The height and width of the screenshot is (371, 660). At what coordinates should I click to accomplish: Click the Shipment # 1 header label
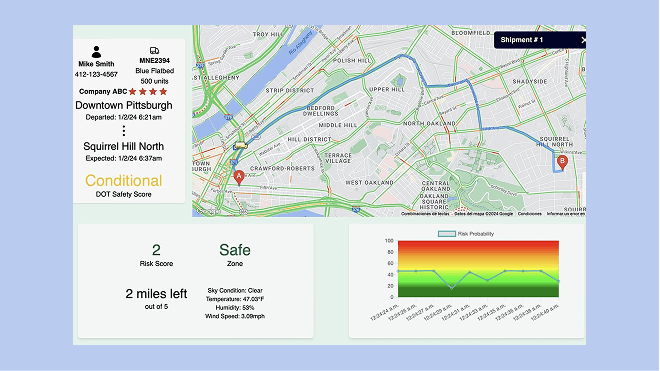click(522, 40)
